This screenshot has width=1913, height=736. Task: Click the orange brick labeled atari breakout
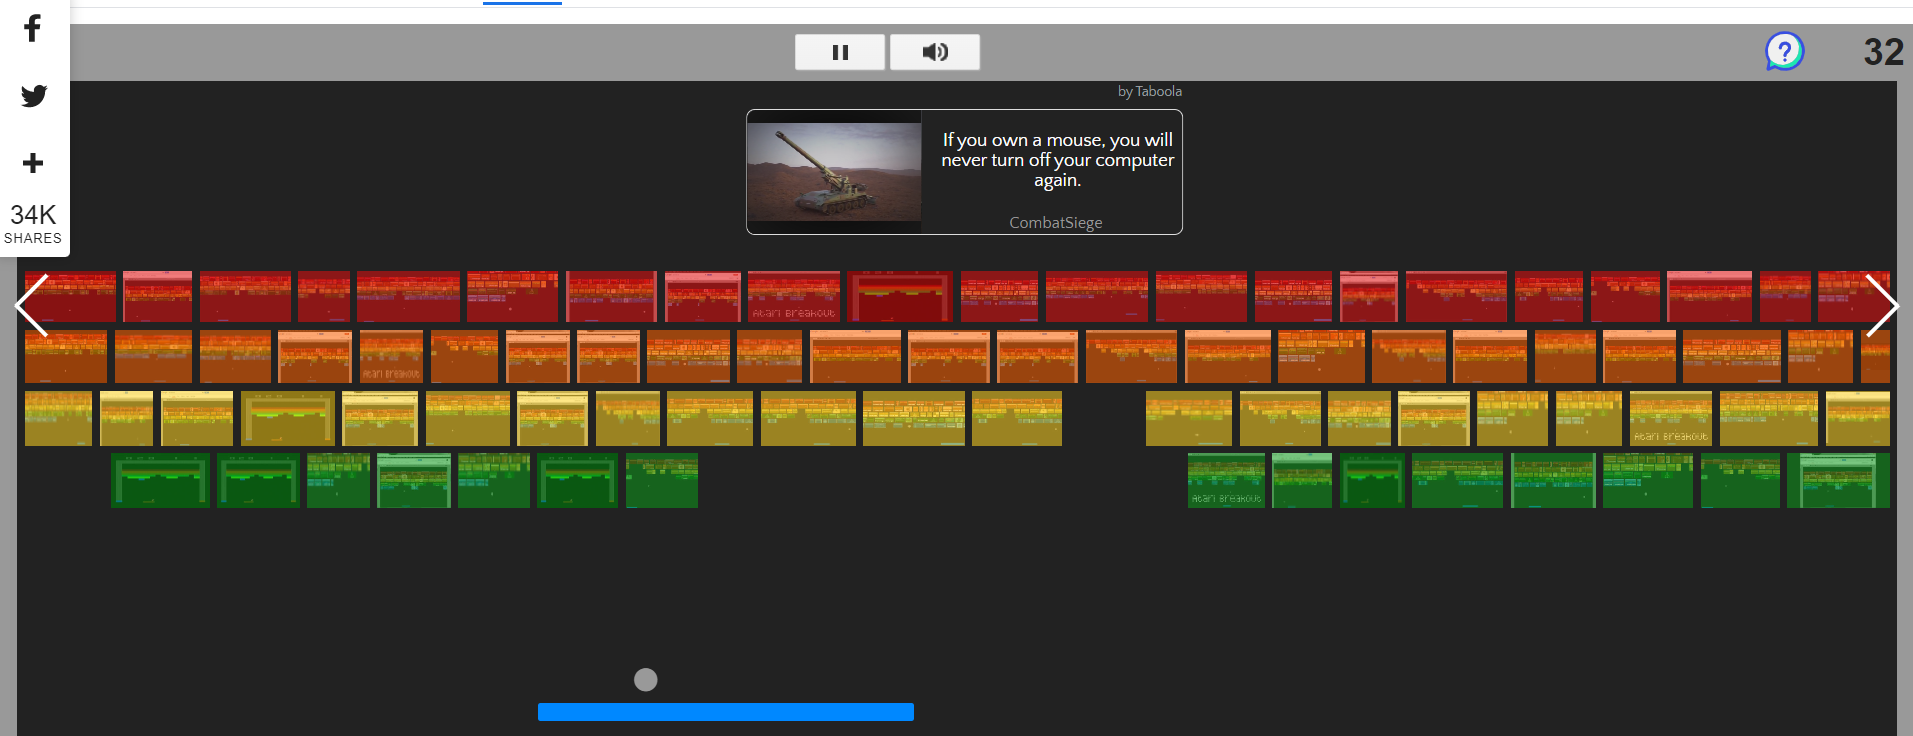[391, 357]
